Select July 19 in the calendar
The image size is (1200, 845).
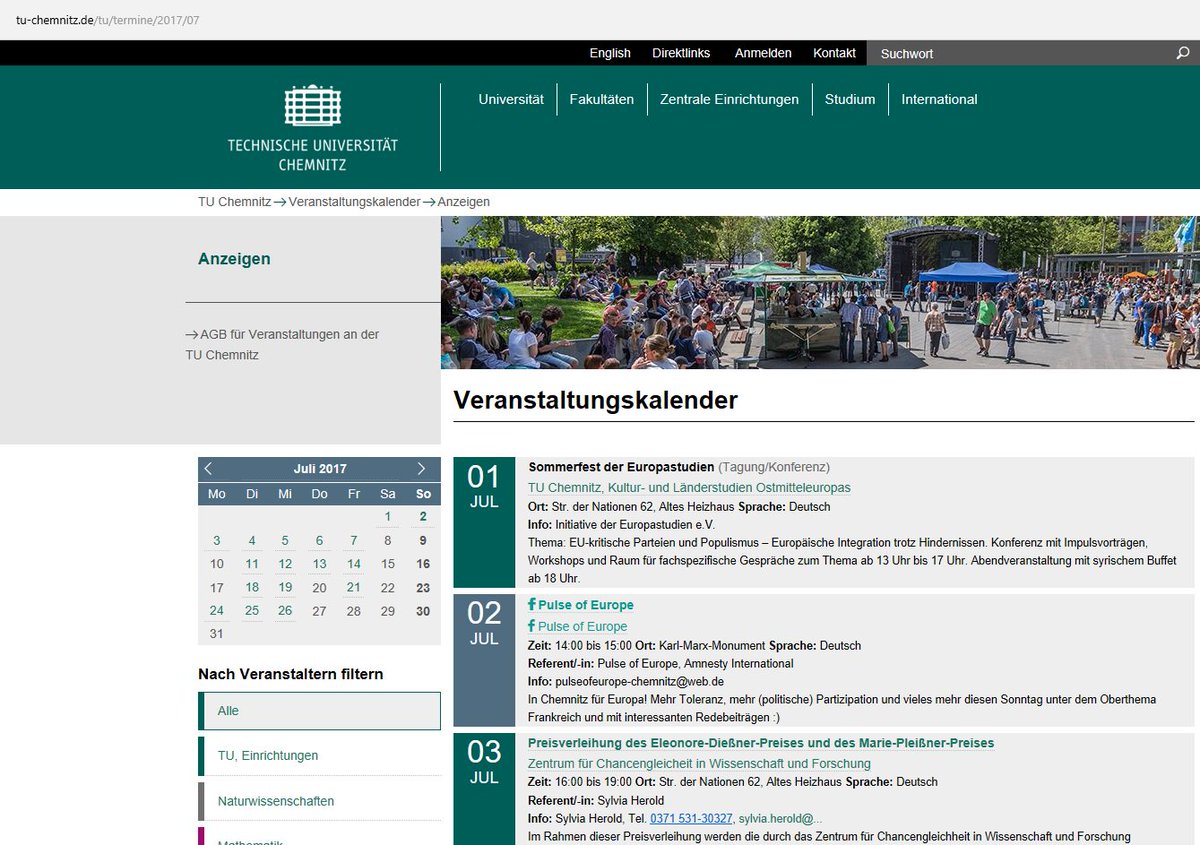285,587
